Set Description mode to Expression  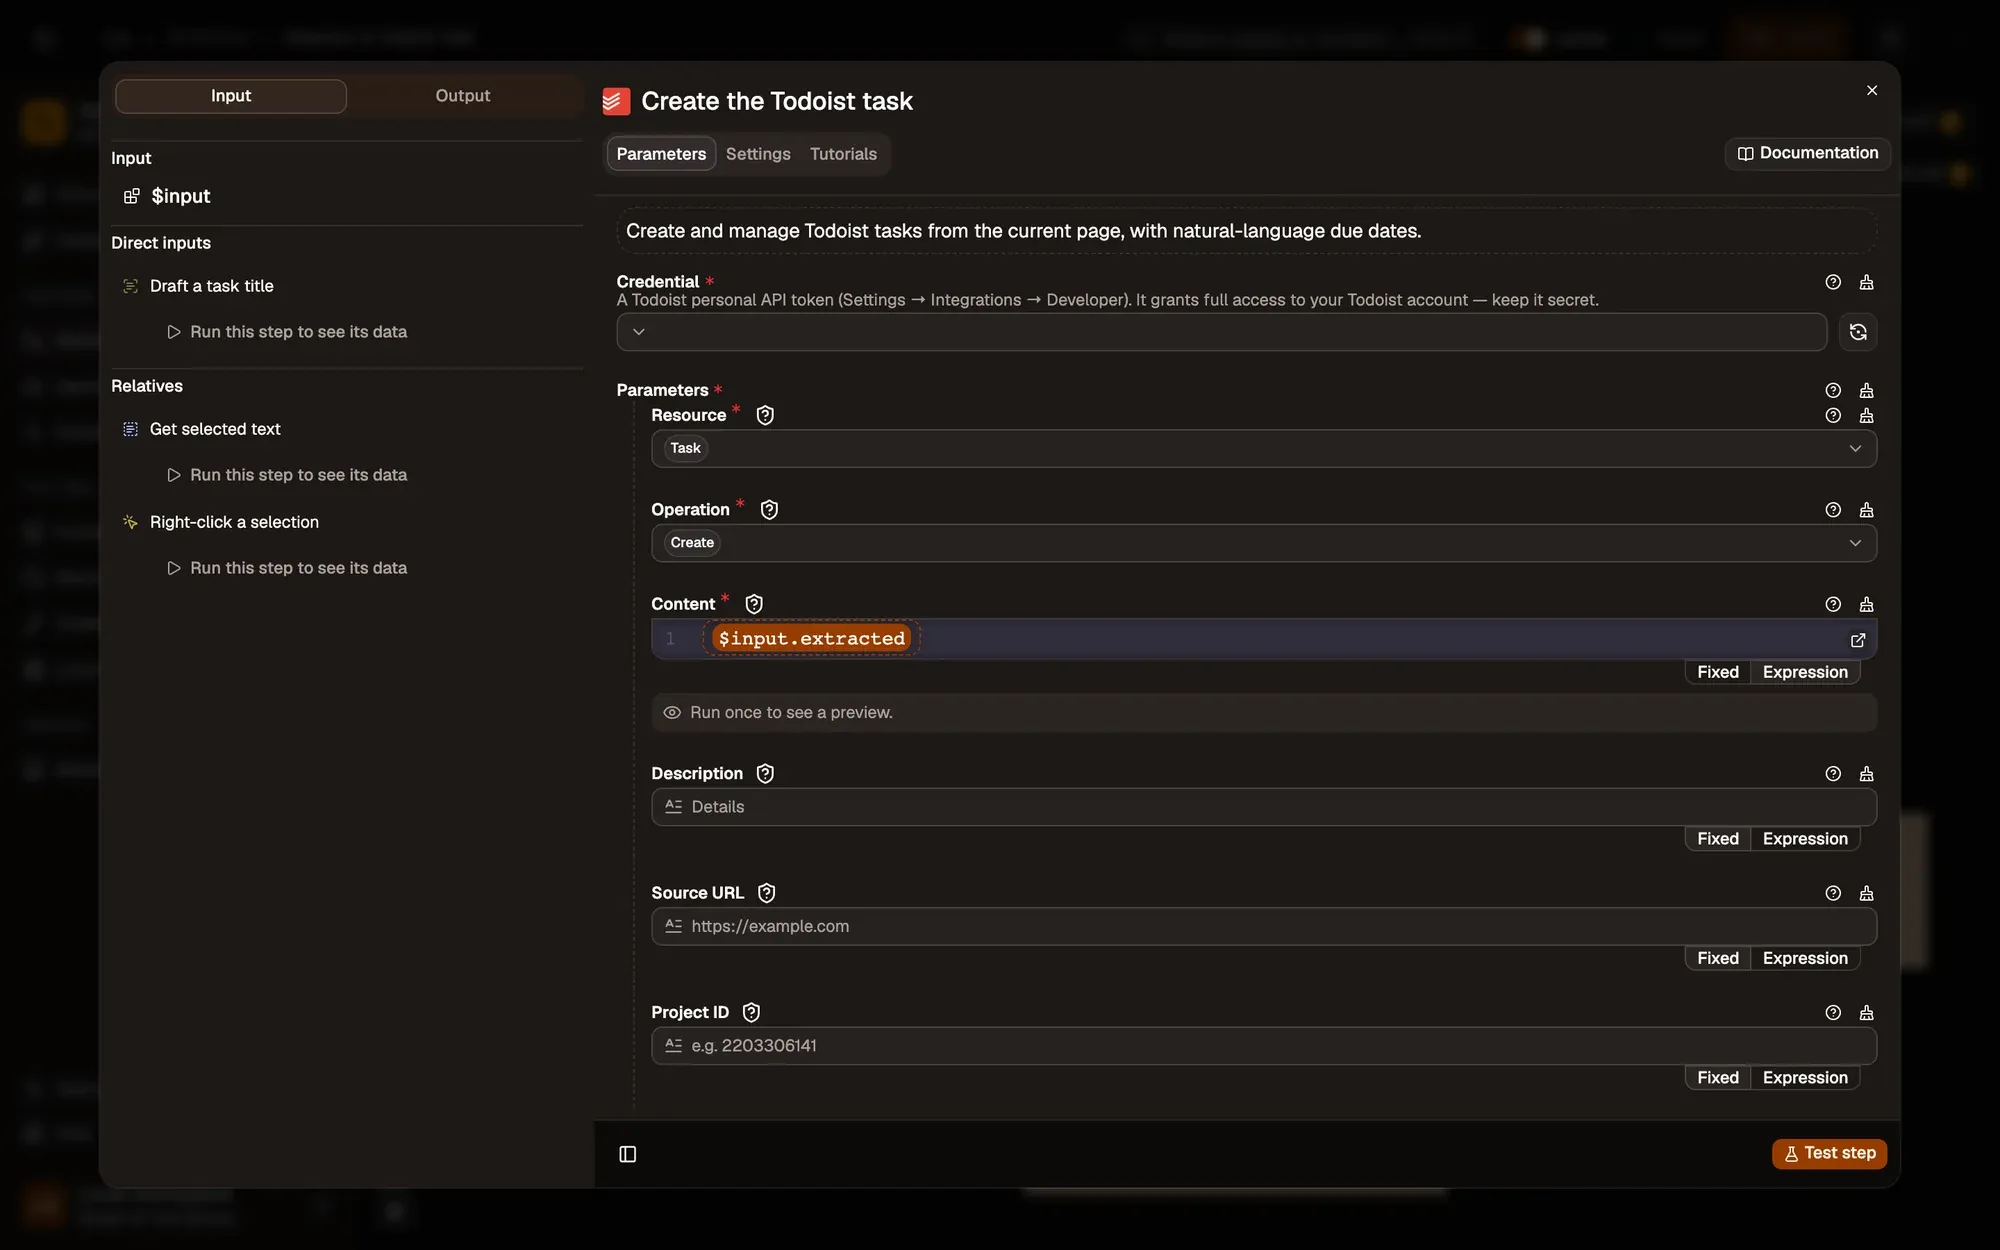click(x=1805, y=839)
